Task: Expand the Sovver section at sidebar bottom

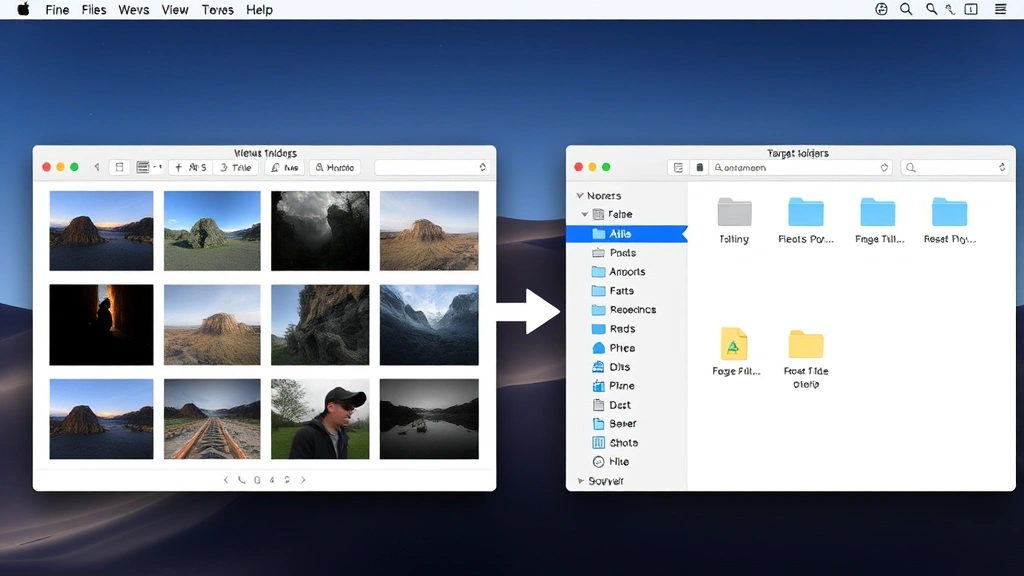Action: [579, 481]
